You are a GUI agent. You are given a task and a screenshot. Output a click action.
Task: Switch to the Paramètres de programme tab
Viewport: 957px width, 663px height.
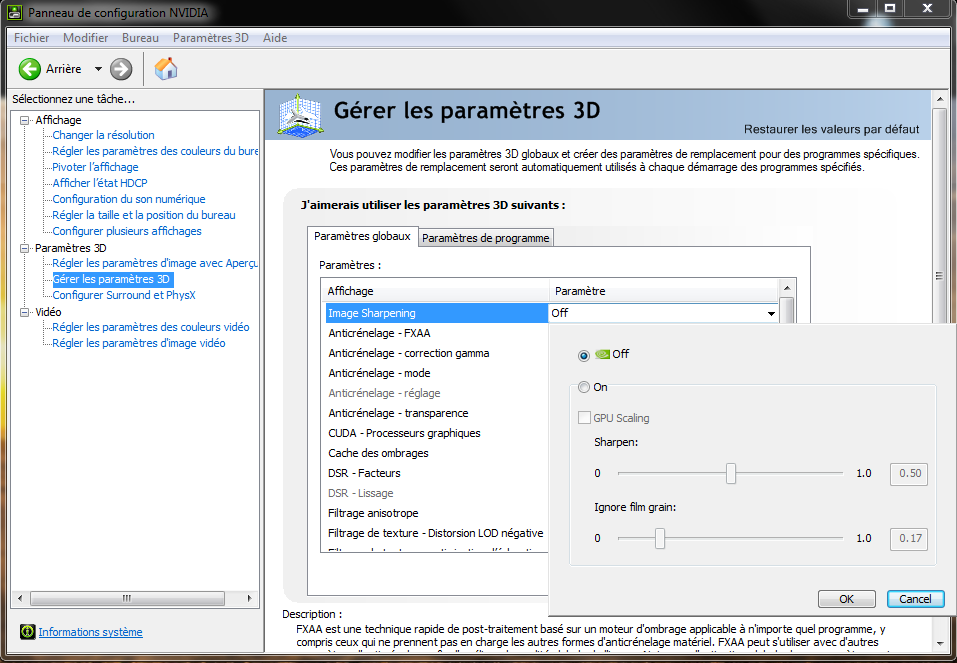tap(486, 238)
